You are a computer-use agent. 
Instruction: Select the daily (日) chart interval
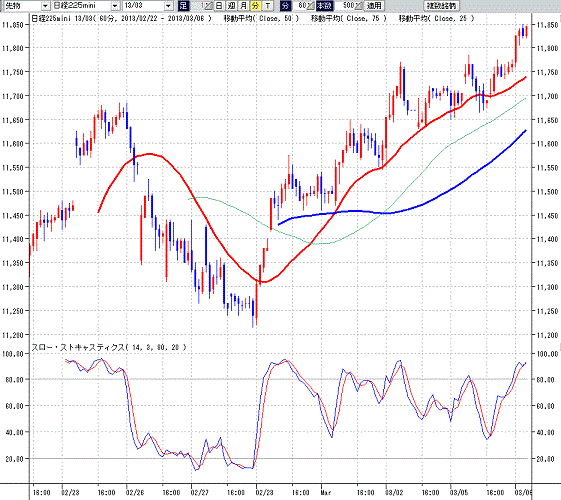pyautogui.click(x=219, y=6)
